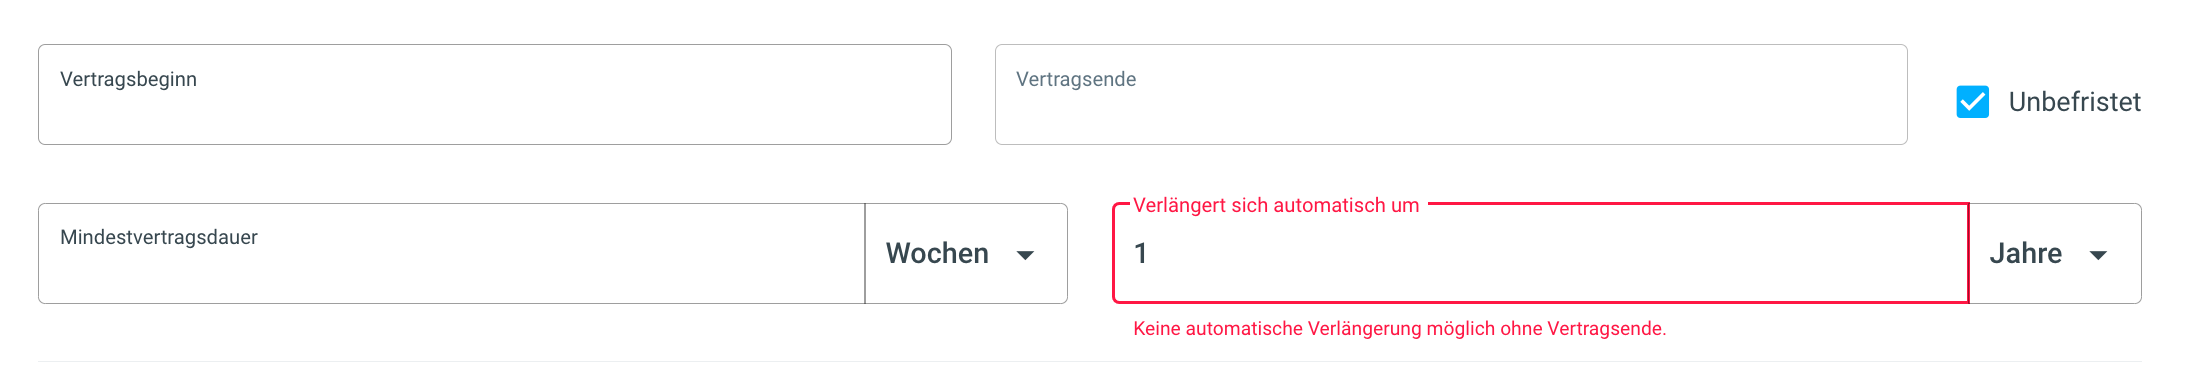Click the arrow next to Wochen
The height and width of the screenshot is (388, 2196).
point(1025,256)
